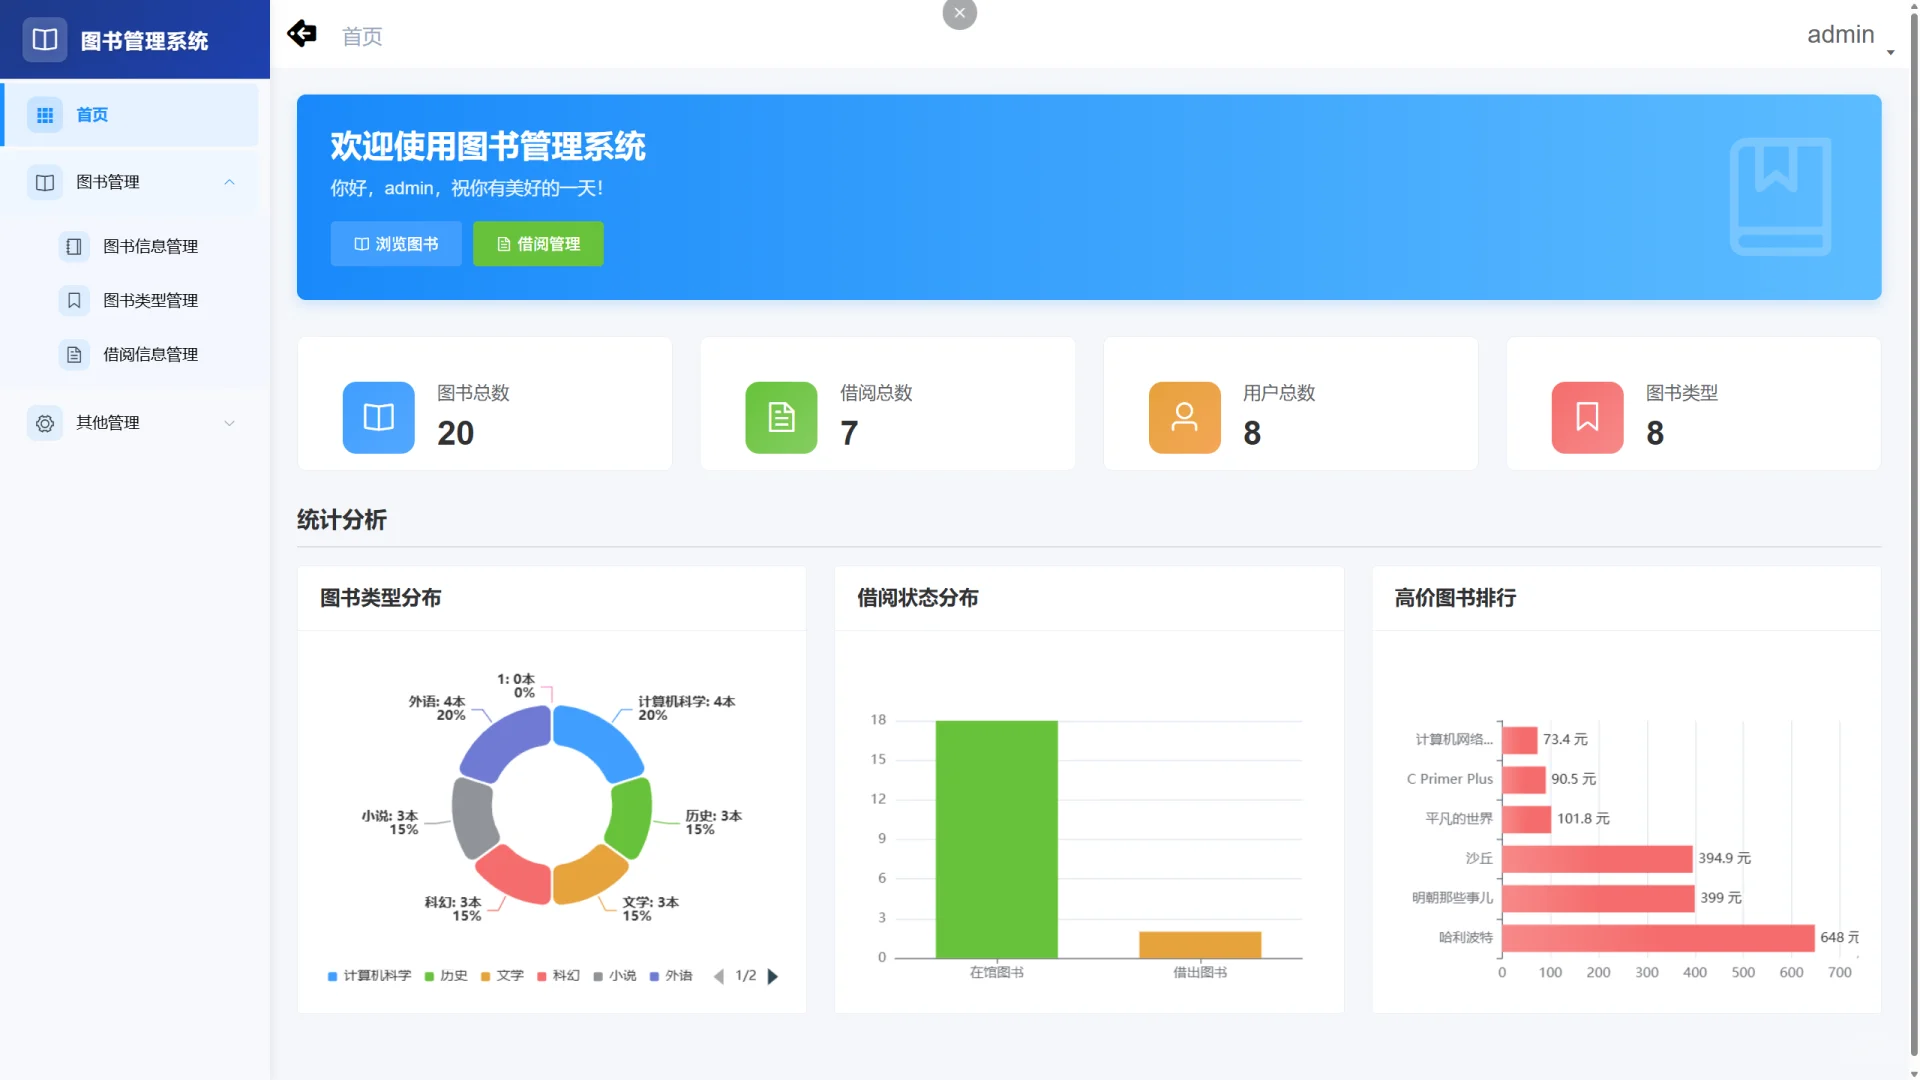Click the 图书管理系统 logo icon in sidebar header
Screen dimensions: 1920x1080
[x=44, y=40]
